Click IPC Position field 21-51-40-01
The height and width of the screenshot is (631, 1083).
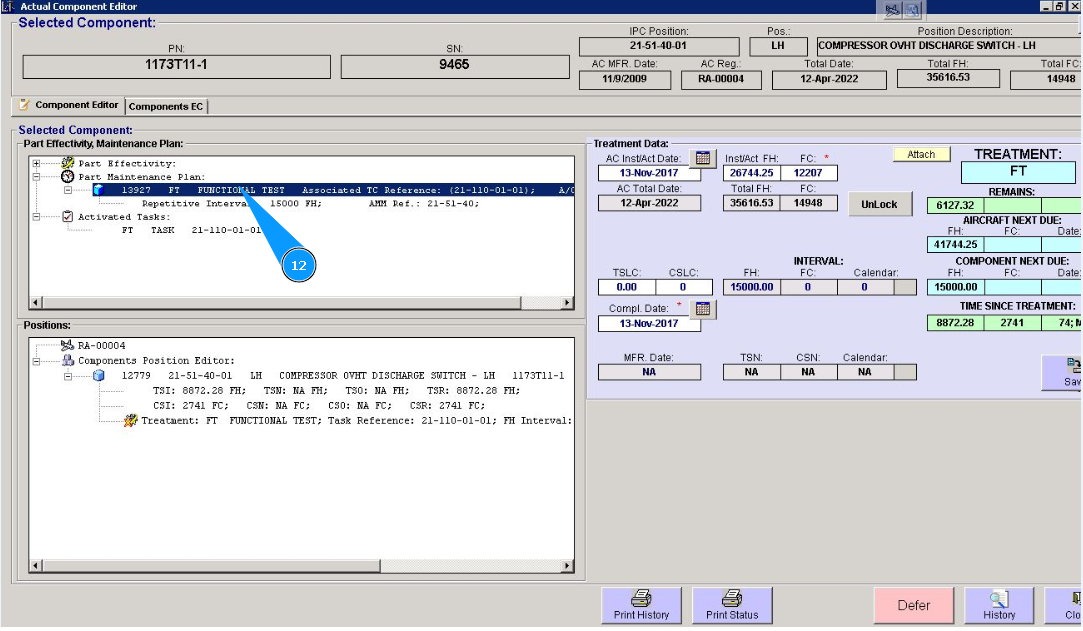658,46
